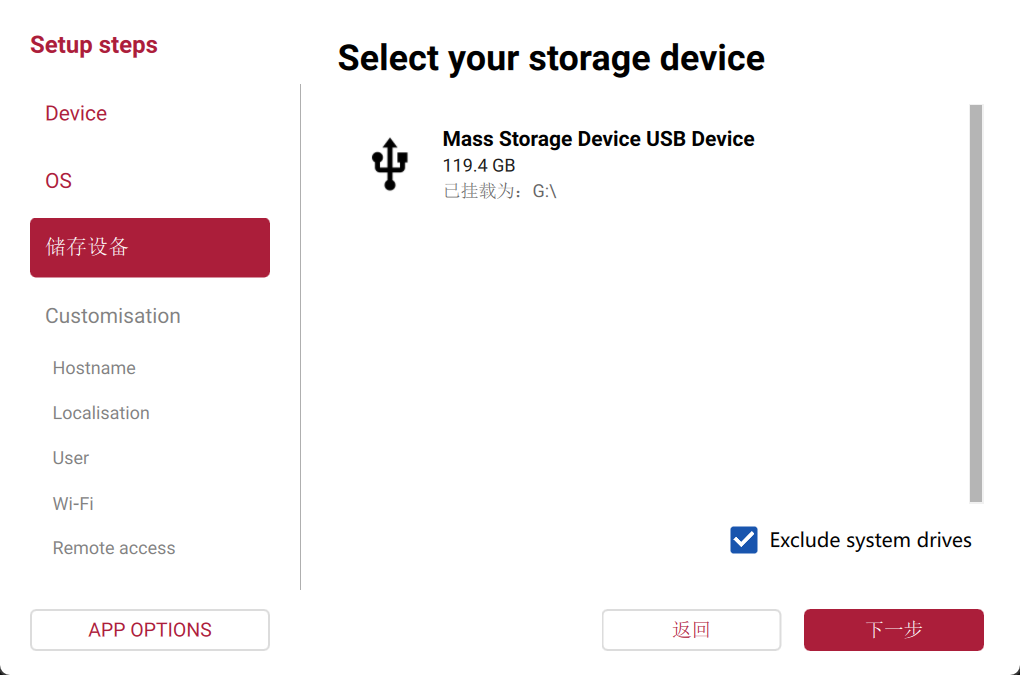Select the Mass Storage Device USB Device entry

598,139
